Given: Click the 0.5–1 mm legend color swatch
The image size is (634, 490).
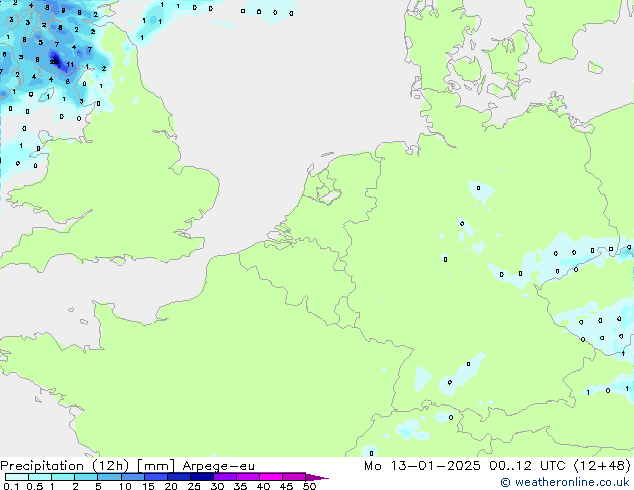Looking at the screenshot, I should pos(40,477).
